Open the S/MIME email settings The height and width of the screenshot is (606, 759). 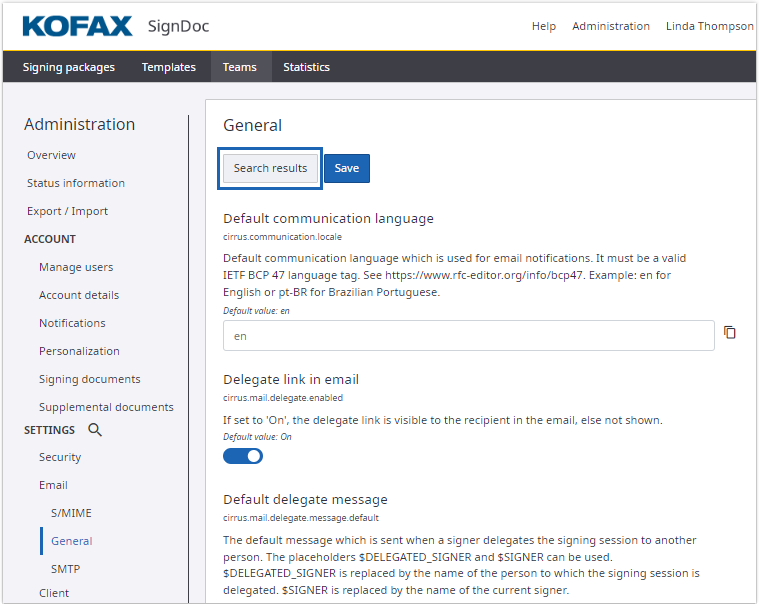coord(71,513)
